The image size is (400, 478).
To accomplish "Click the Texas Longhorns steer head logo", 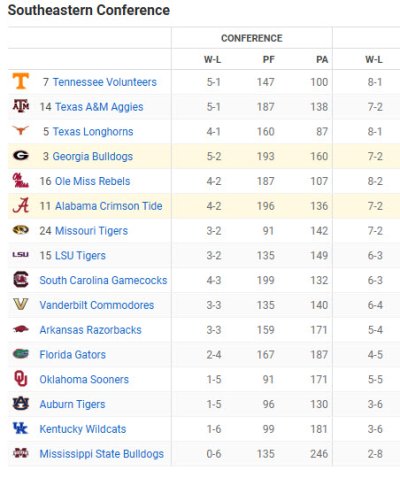I will point(21,130).
